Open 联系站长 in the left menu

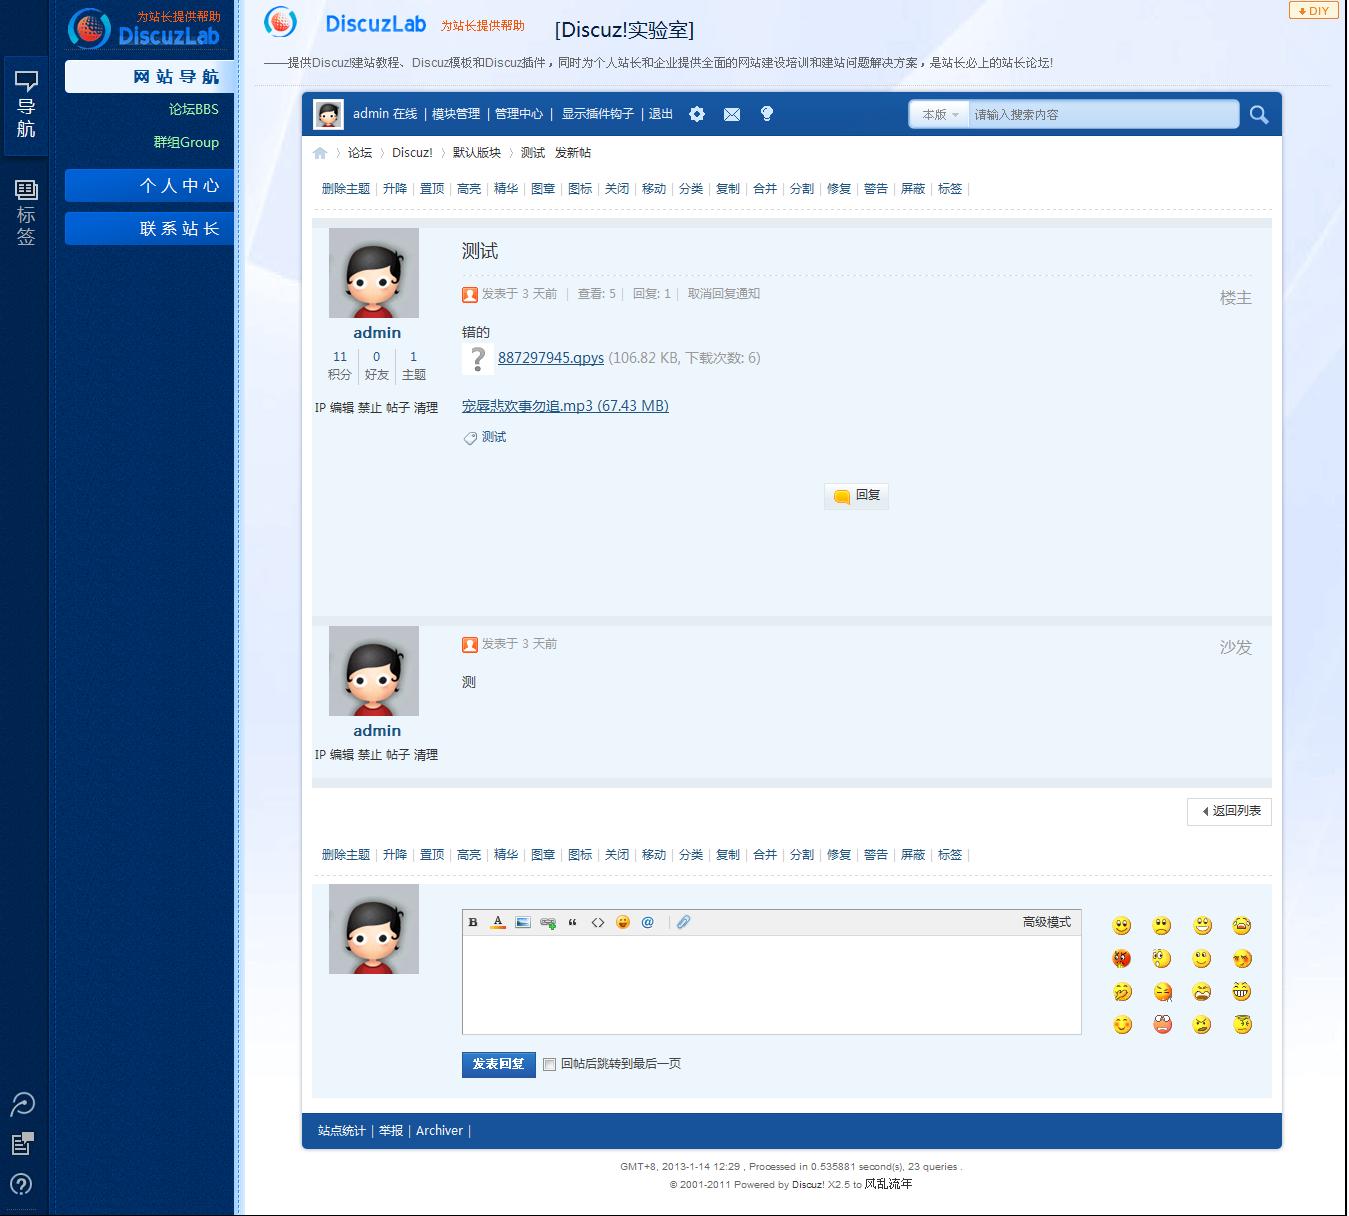point(150,229)
